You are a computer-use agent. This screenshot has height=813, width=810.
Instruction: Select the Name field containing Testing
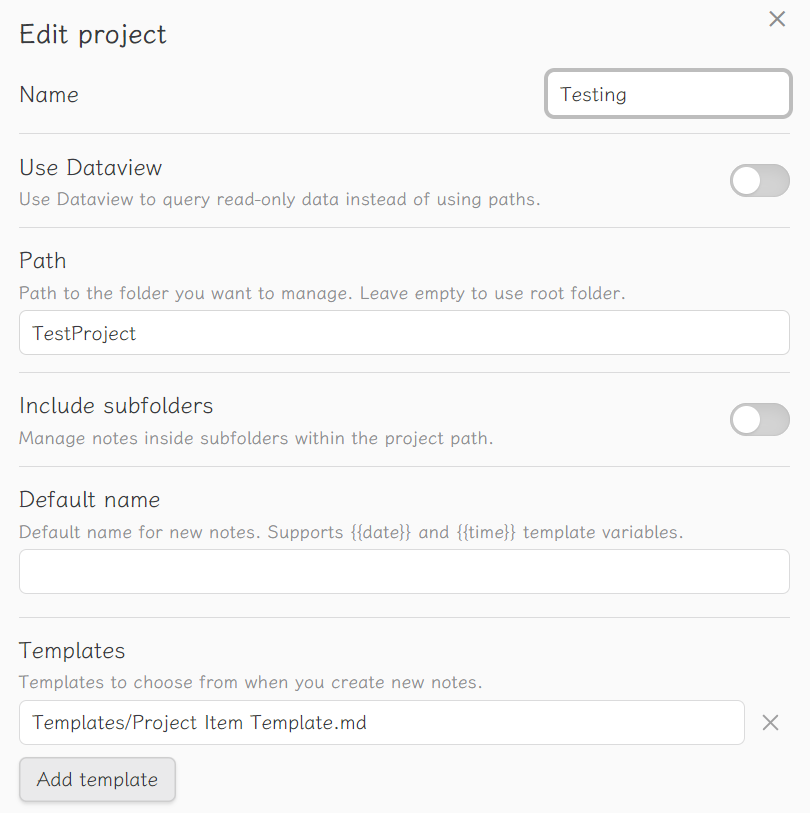pos(667,94)
